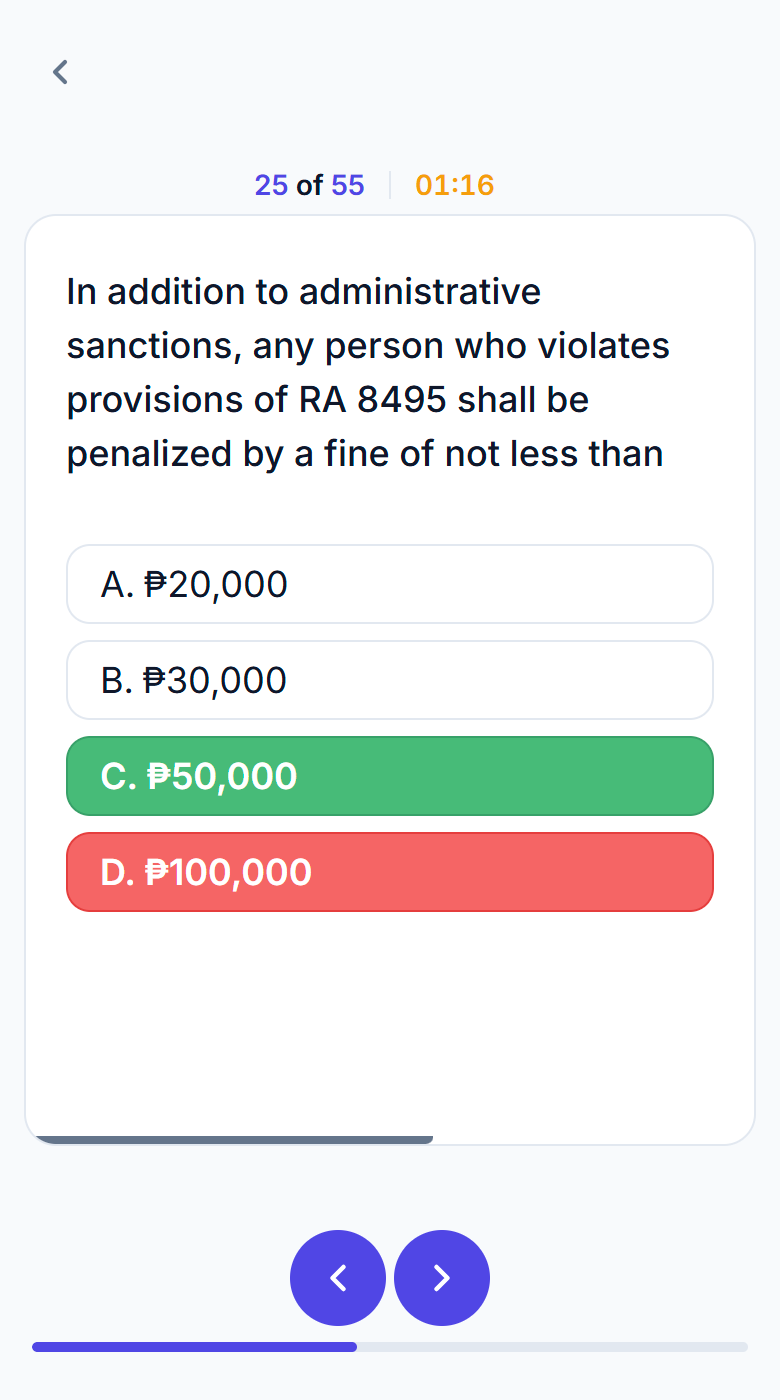Click the green correct answer C ₱50,000
Screen dimensions: 780x1400
(x=390, y=775)
